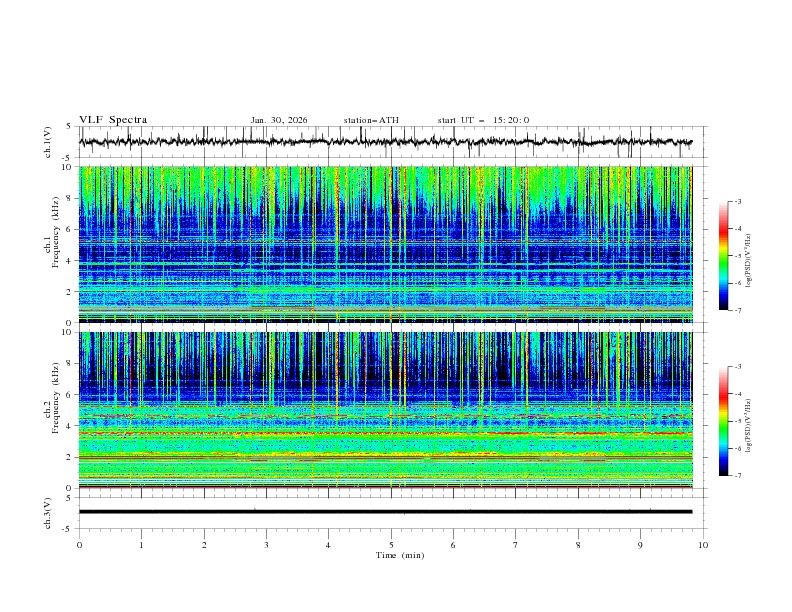Click the "10" label at time axis end
This screenshot has width=792, height=612.
coord(703,545)
